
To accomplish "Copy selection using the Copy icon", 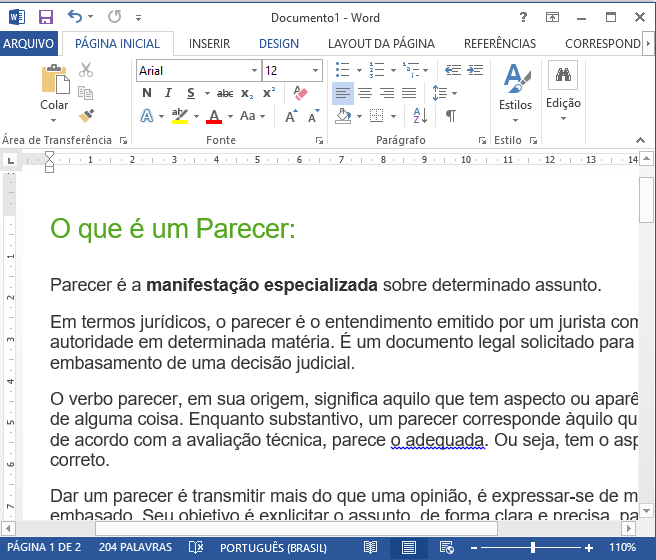I will (86, 92).
